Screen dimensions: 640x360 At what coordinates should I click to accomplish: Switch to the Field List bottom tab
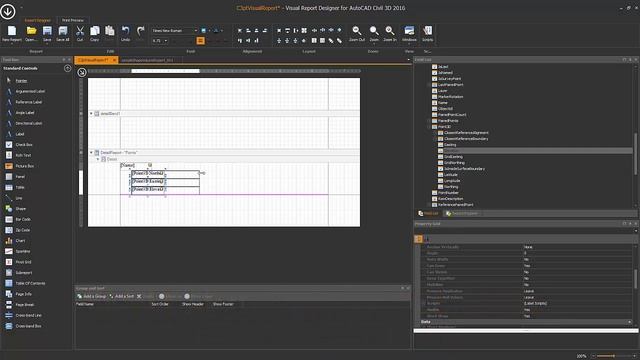428,213
